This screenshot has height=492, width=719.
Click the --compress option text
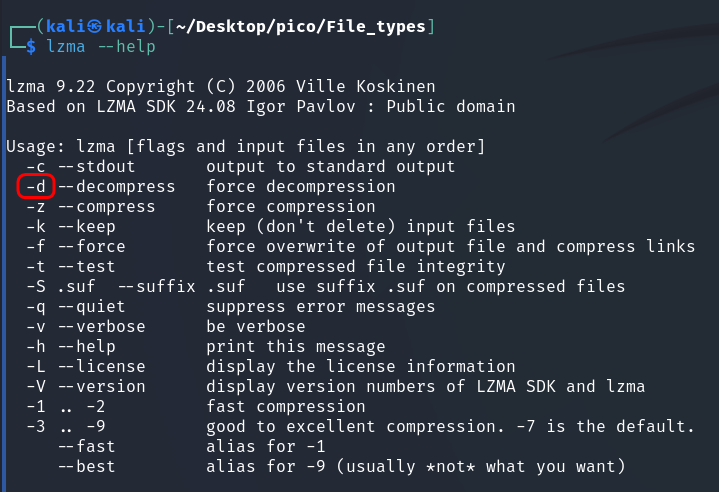pos(105,206)
